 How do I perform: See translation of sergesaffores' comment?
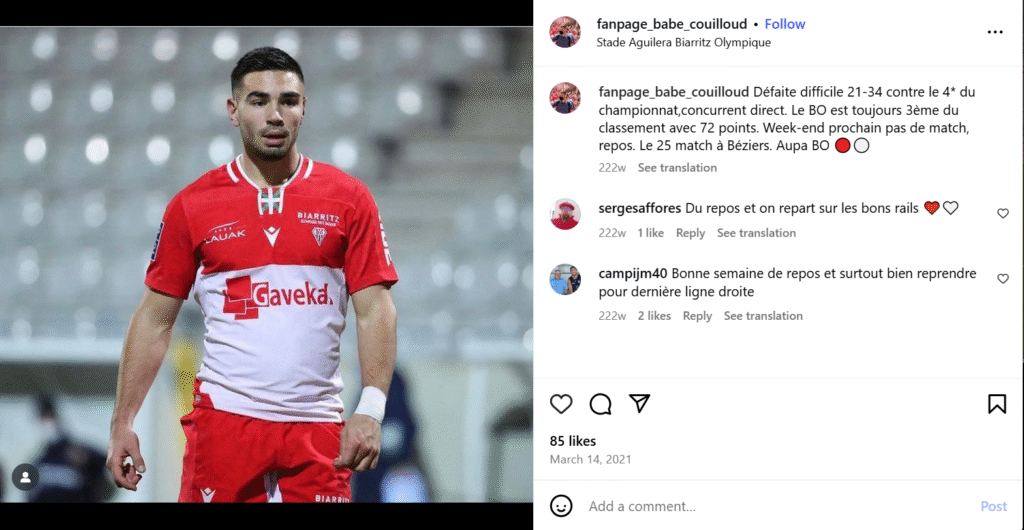pyautogui.click(x=756, y=233)
